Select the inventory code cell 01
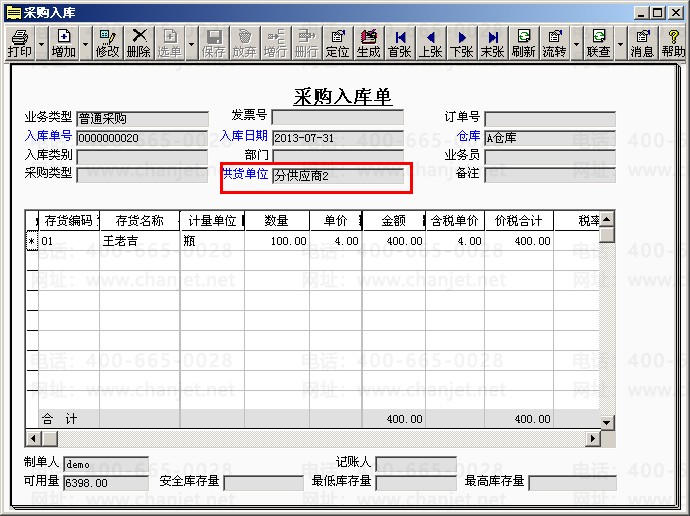 coord(69,241)
